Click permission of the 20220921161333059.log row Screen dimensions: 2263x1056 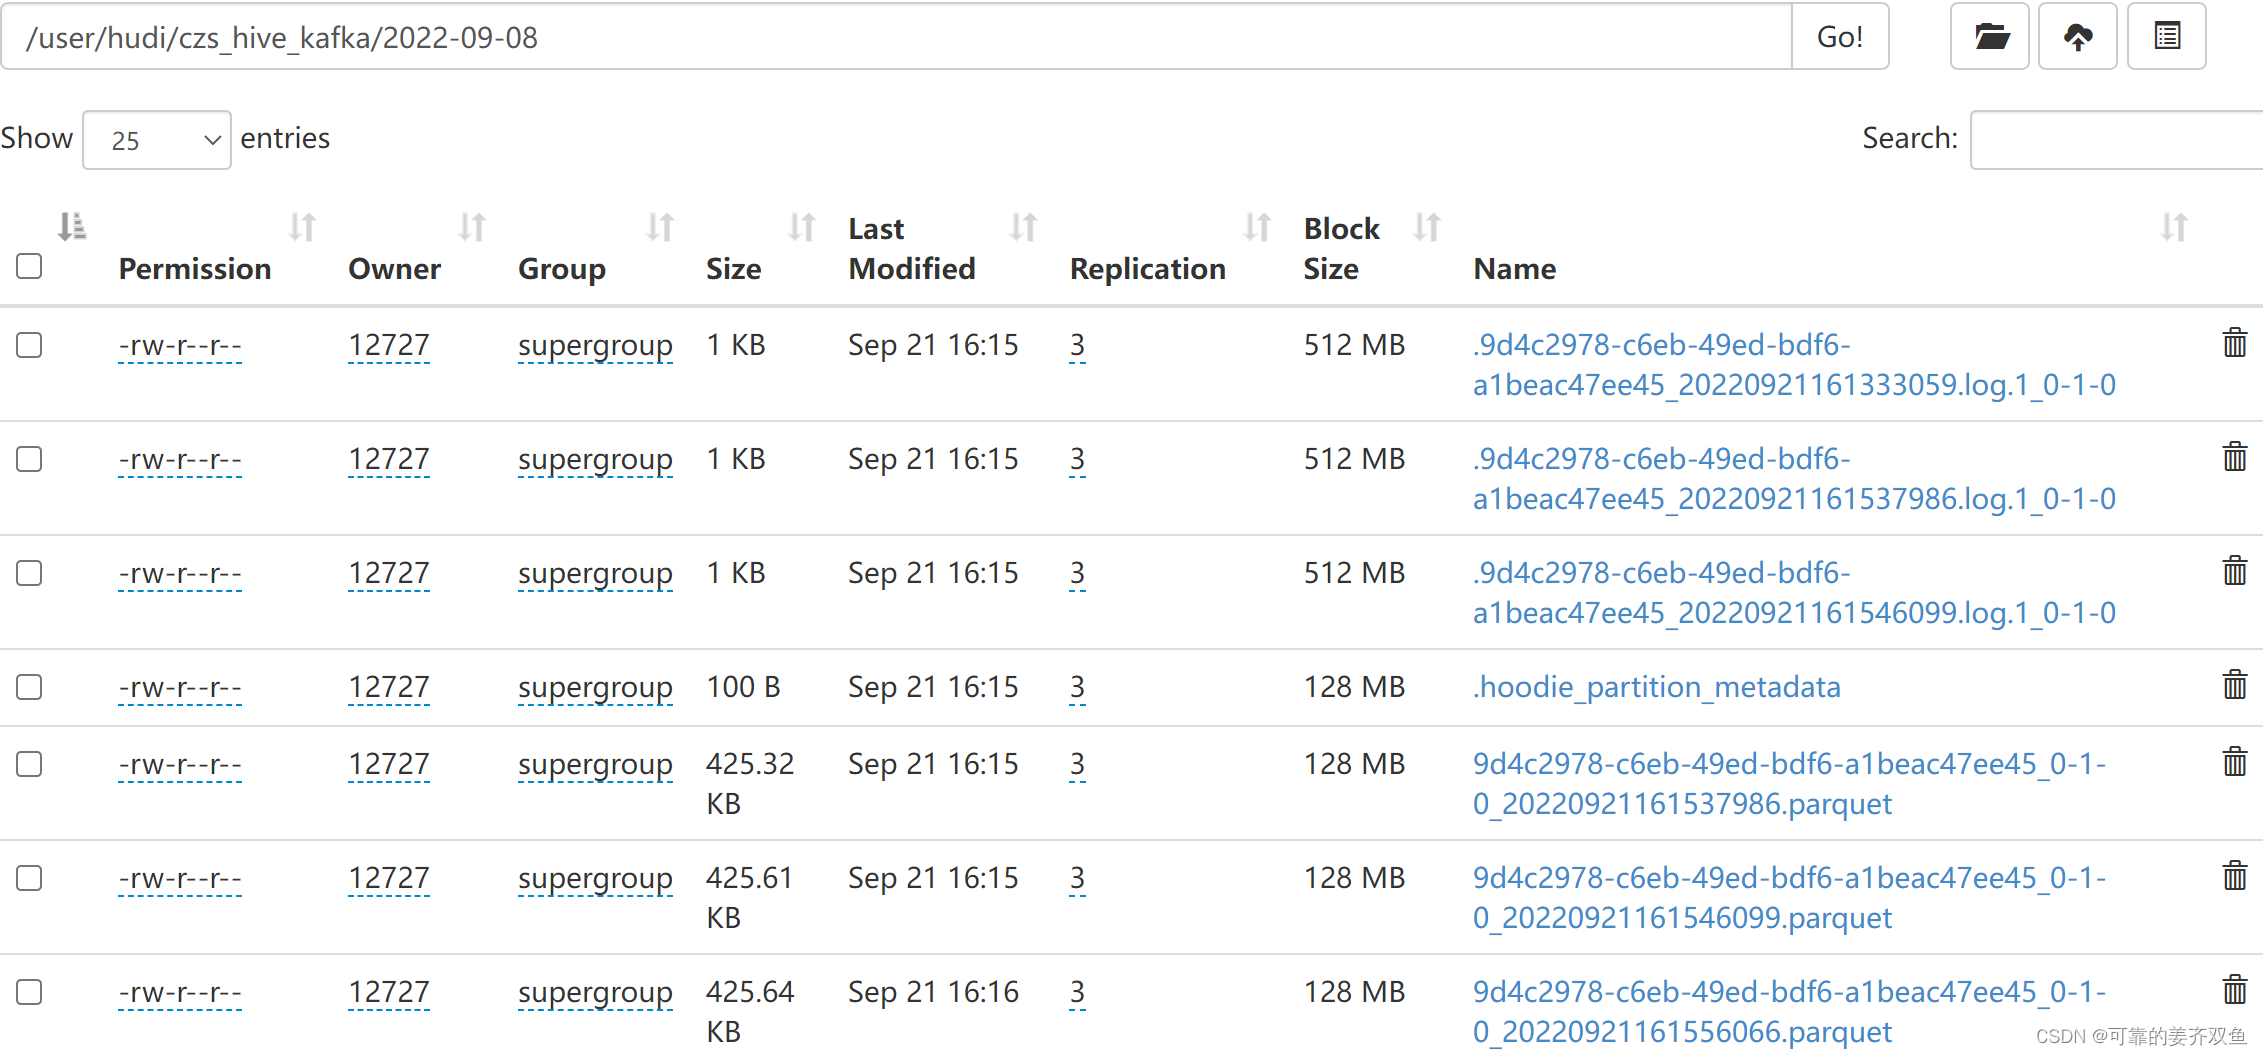pyautogui.click(x=180, y=345)
